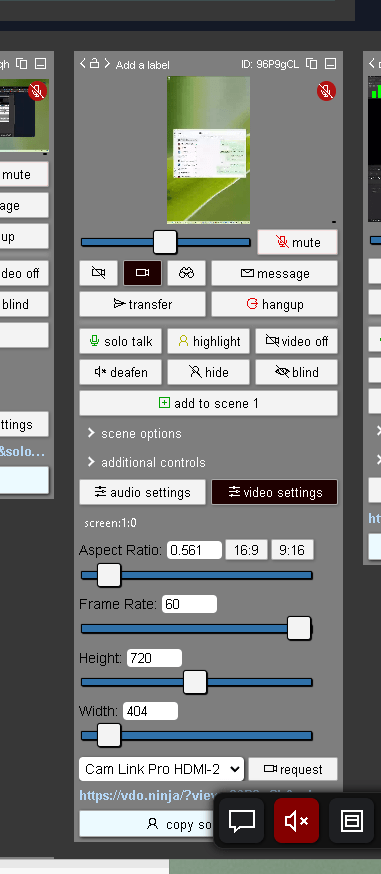The image size is (381, 874).
Task: Expand additional controls
Action: [x=146, y=463]
